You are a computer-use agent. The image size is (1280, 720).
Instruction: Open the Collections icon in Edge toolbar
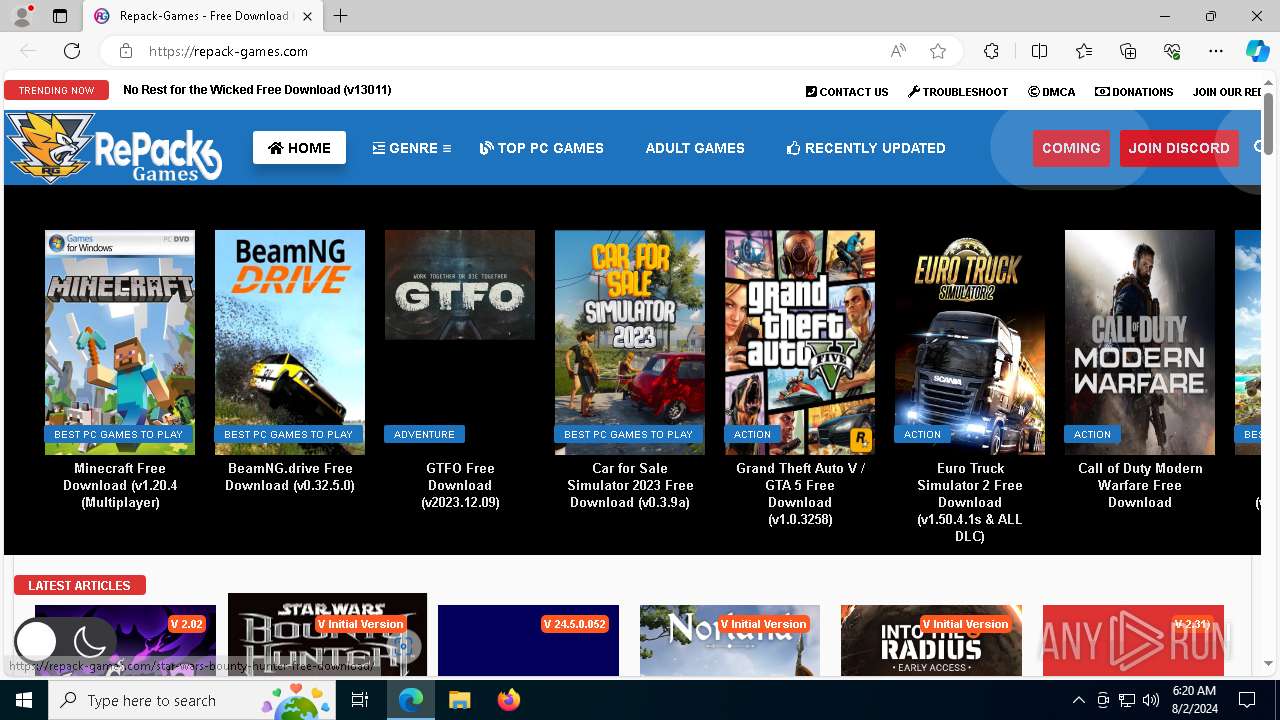[x=1128, y=51]
